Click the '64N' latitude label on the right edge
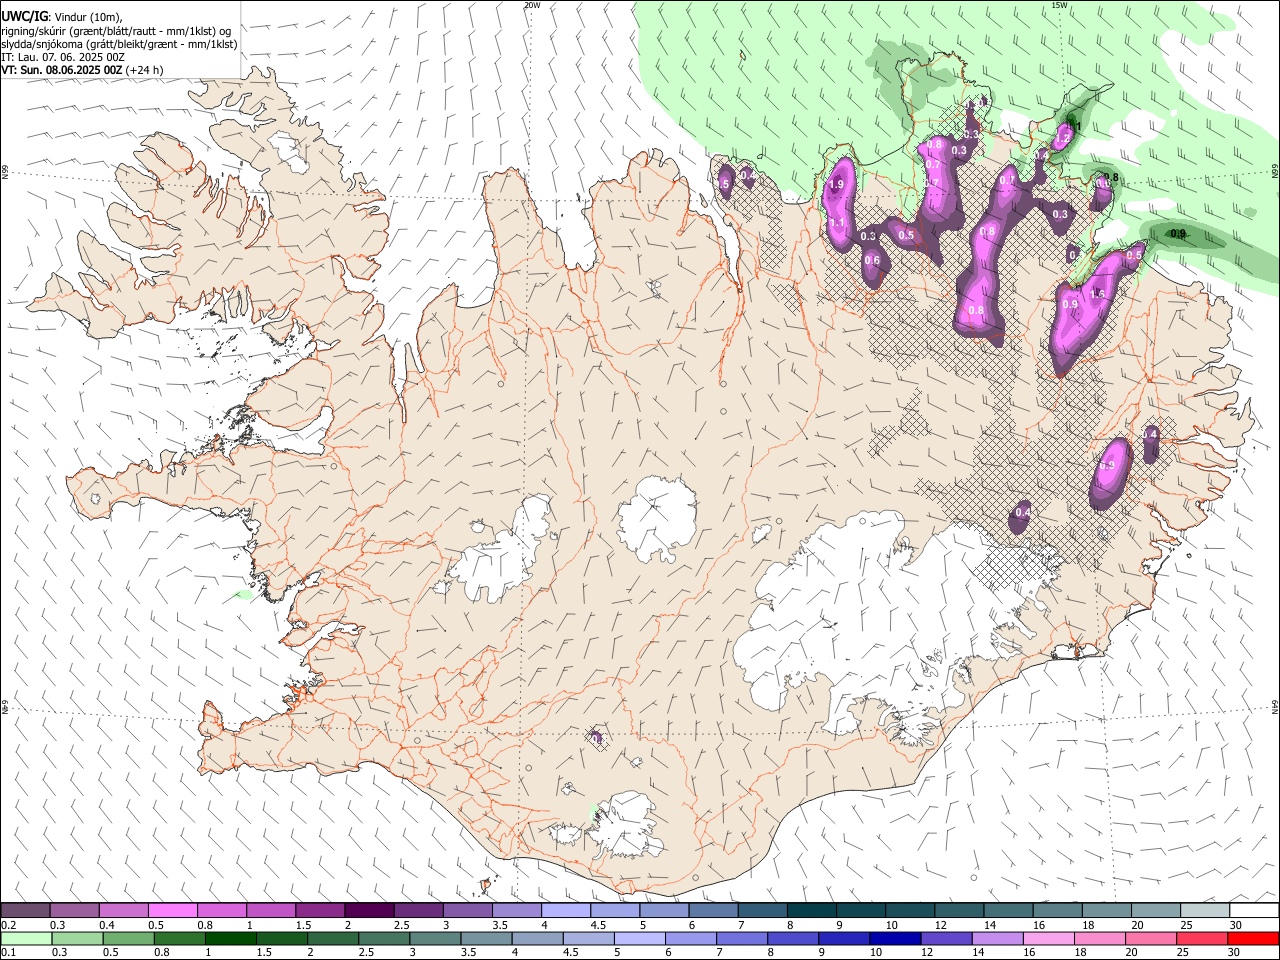 click(x=1275, y=706)
